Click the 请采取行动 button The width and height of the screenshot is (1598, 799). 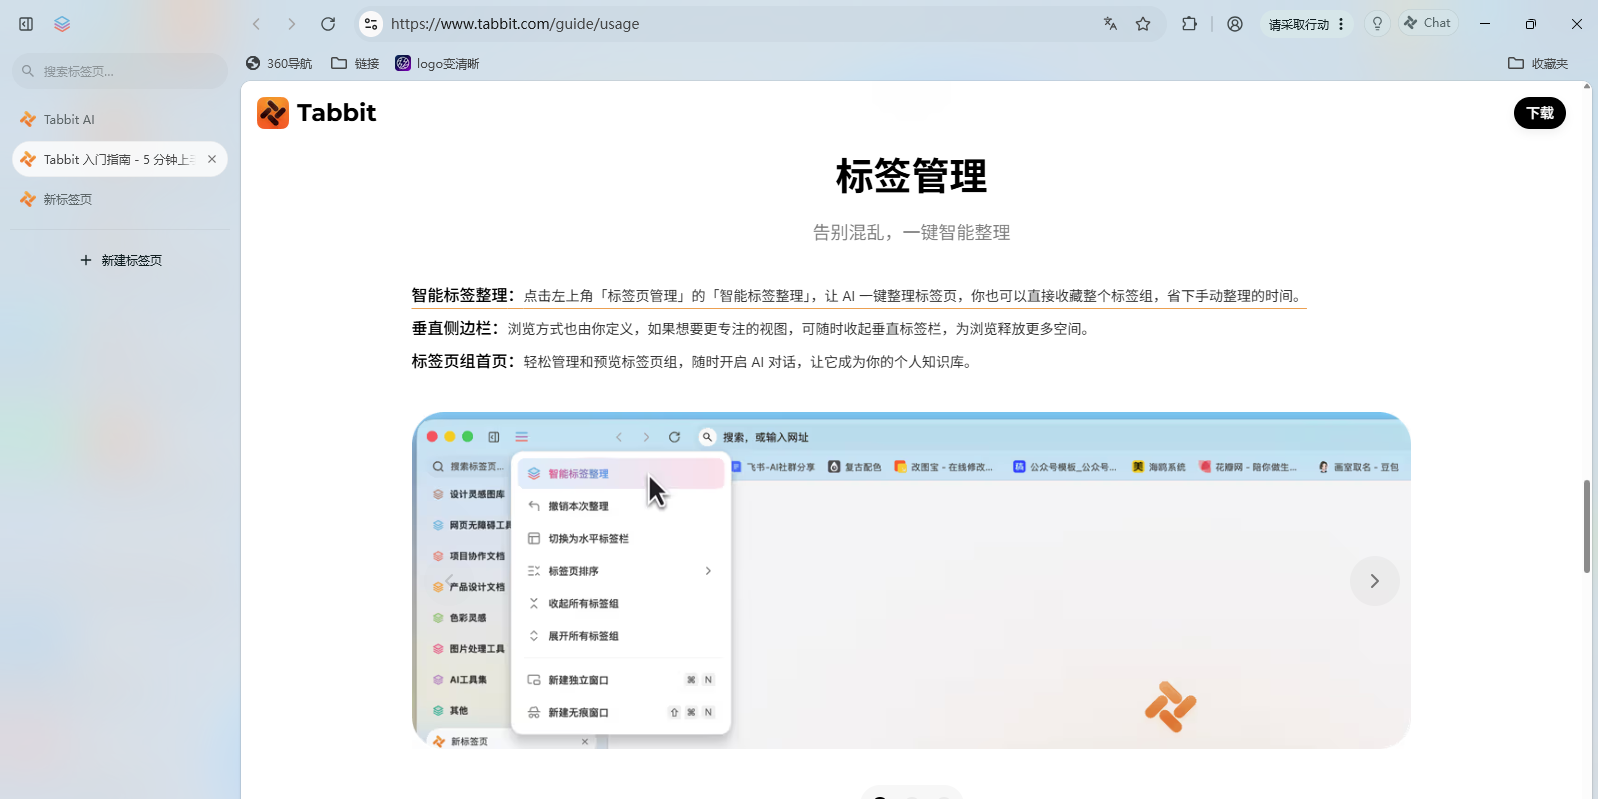click(1306, 24)
